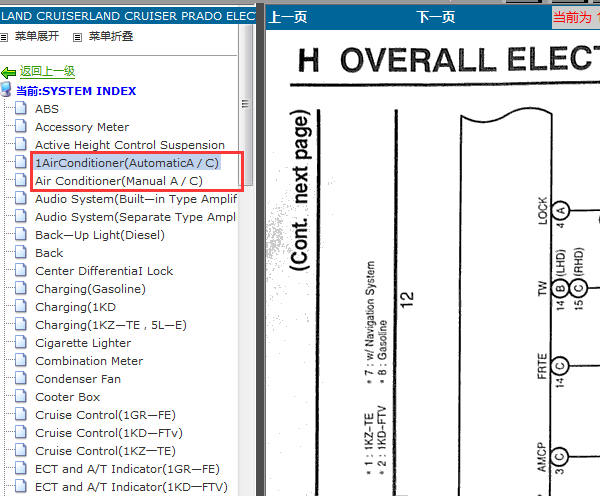
Task: Click page icon beside Active Height Control
Action: point(21,144)
